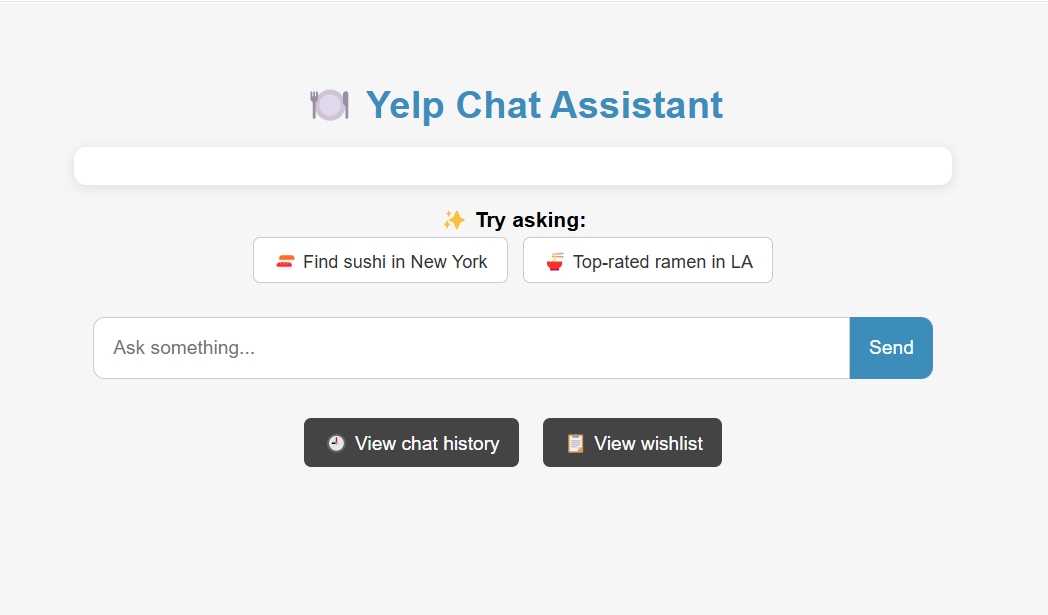Select the sushi icon left of suggestion text
This screenshot has height=615, width=1048.
pyautogui.click(x=286, y=260)
